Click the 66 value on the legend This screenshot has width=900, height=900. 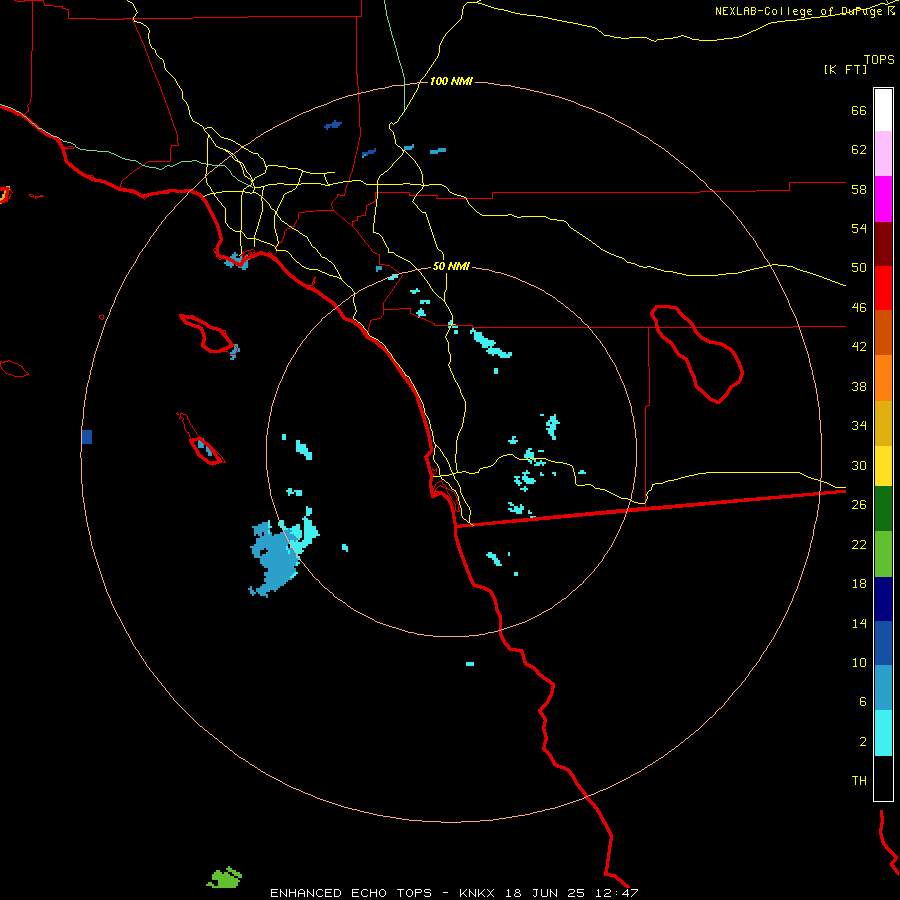(859, 110)
